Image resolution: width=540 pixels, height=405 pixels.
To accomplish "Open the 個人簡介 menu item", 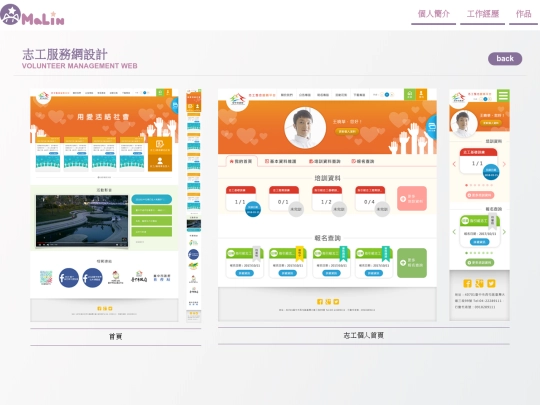I will (434, 14).
